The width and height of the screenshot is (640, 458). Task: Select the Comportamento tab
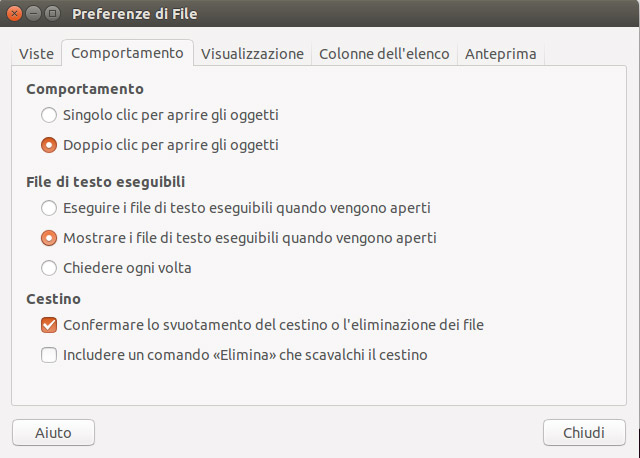pos(127,53)
